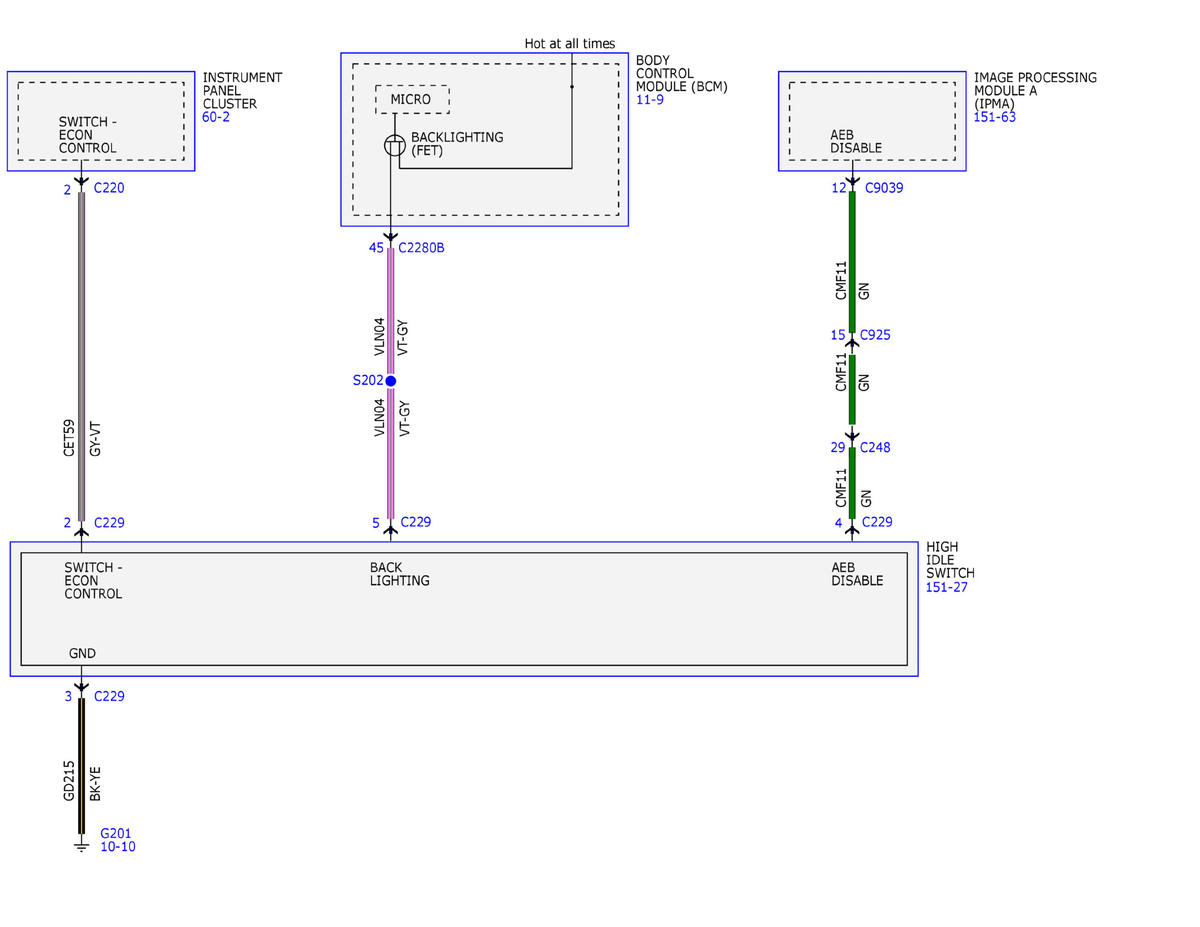Click the AEB DISABLE box in IPMA module
The width and height of the screenshot is (1200, 927).
tap(872, 121)
